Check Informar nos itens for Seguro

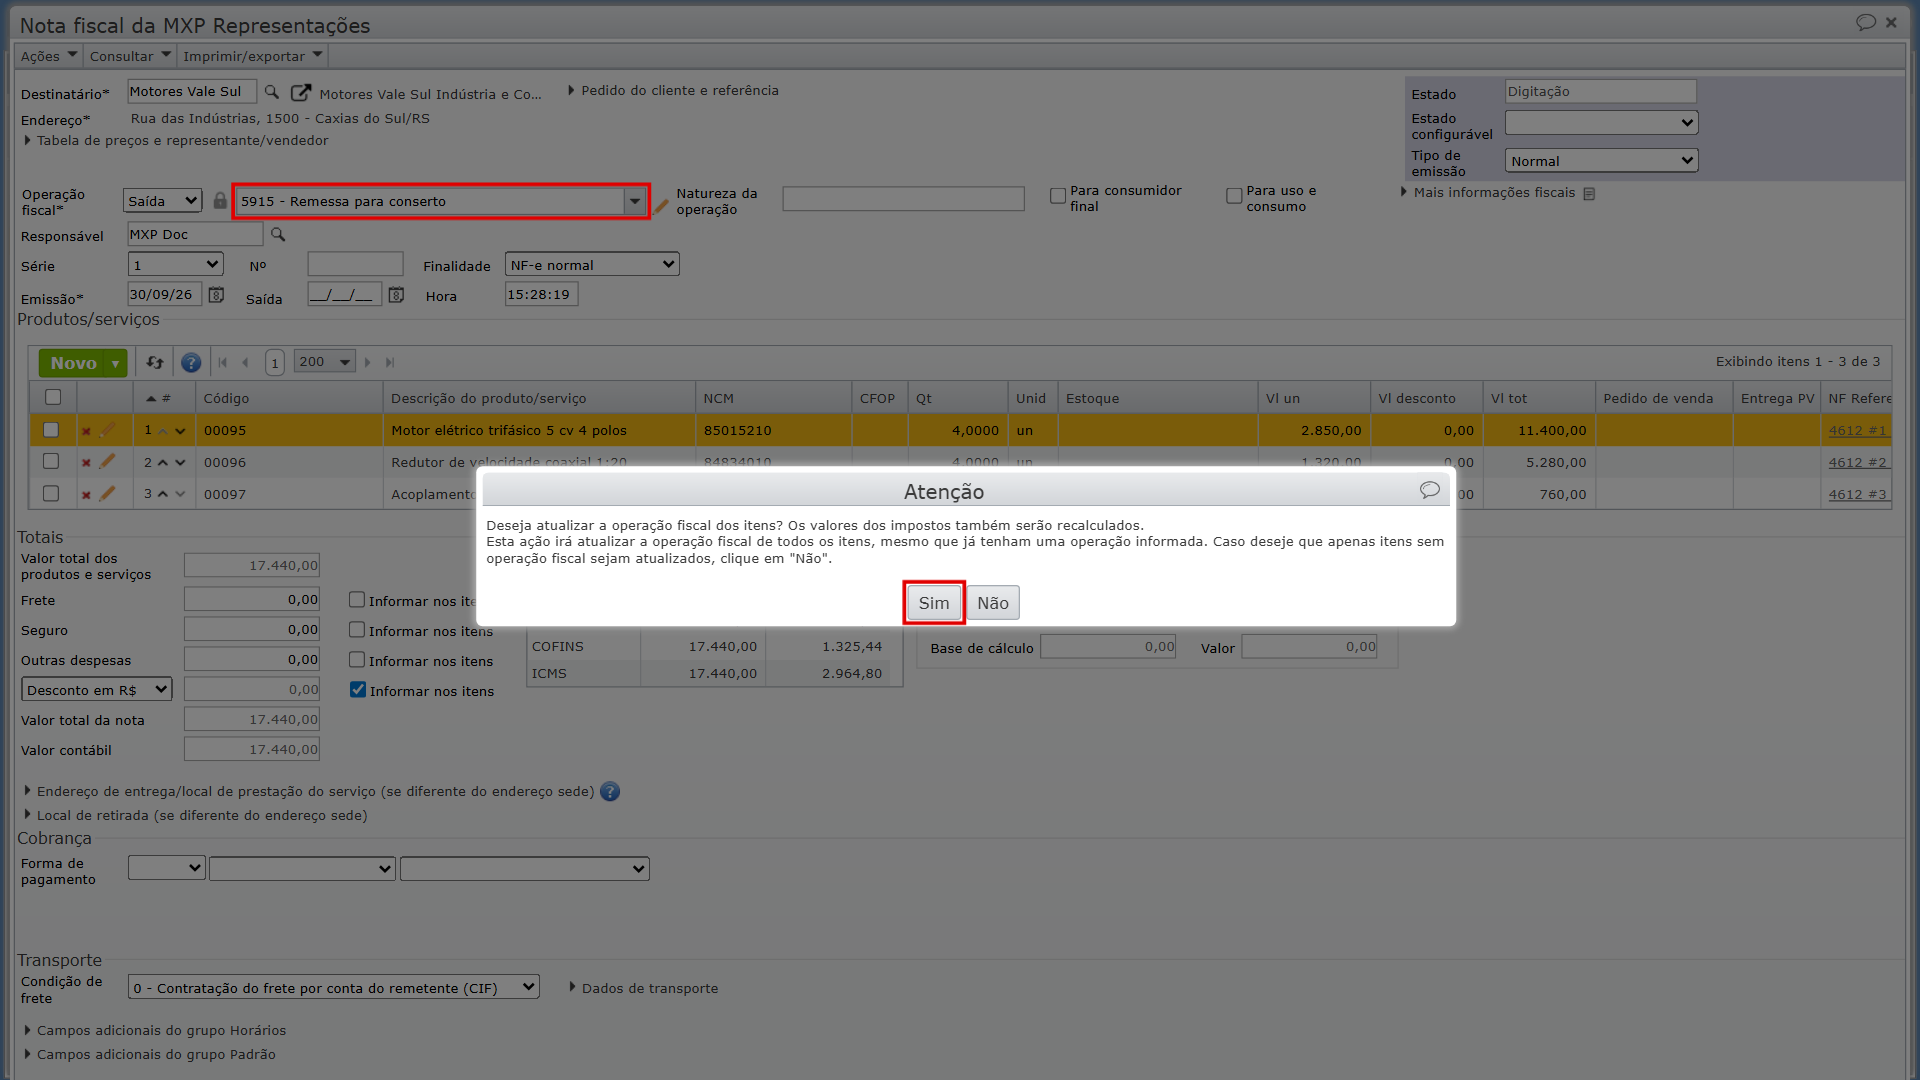357,630
